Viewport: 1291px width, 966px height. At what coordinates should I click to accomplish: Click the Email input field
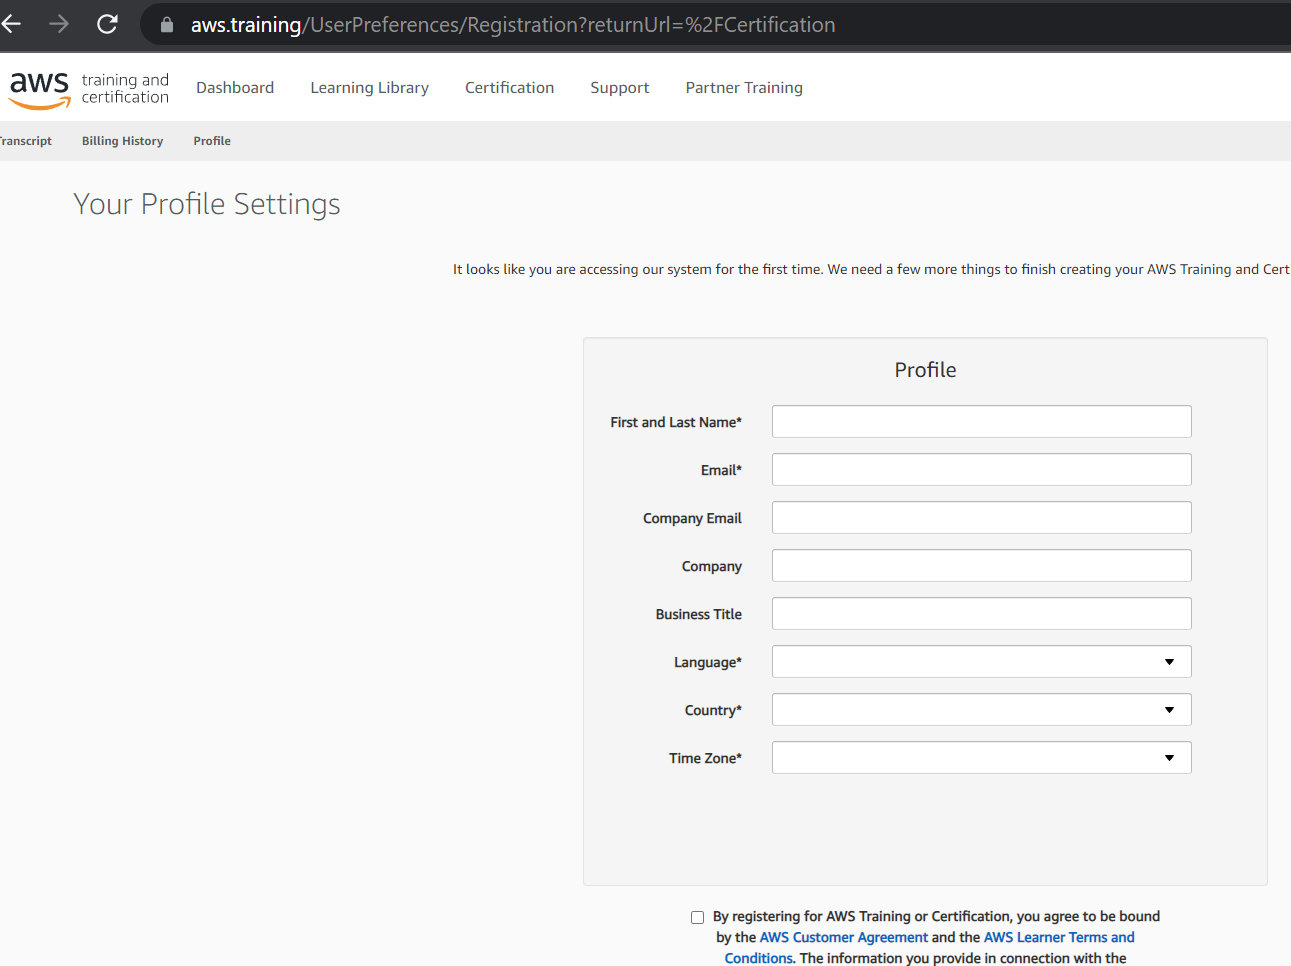pos(982,470)
